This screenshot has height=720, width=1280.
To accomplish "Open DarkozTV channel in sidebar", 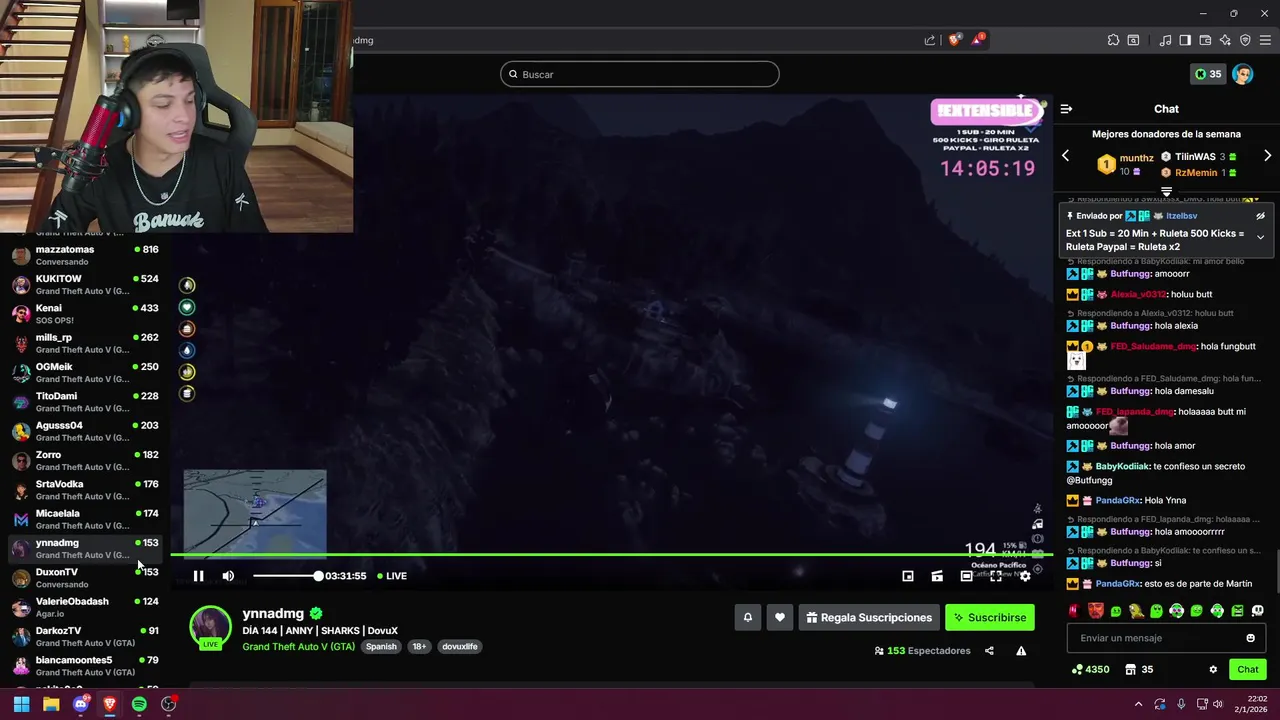I will click(x=85, y=637).
